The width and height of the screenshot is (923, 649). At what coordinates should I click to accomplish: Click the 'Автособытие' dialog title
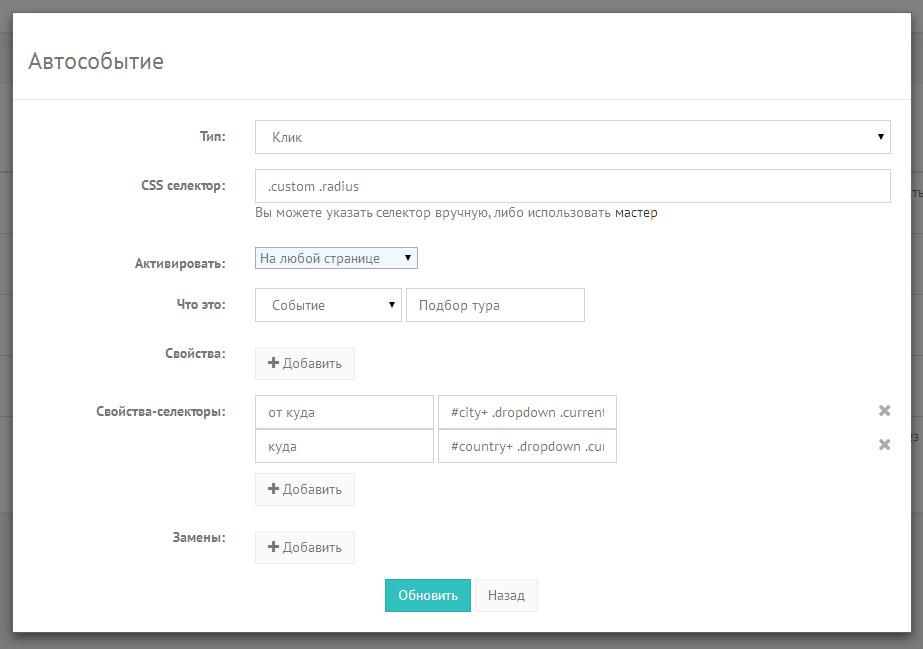pyautogui.click(x=96, y=62)
